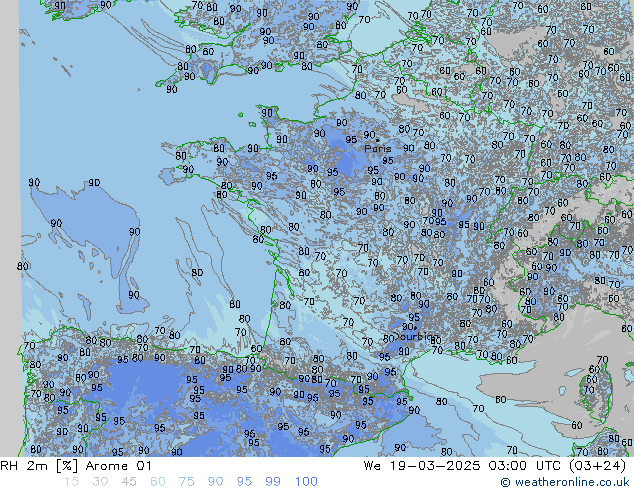The width and height of the screenshot is (634, 490).
Task: Click the "We 19-03-2025 03:00 UTC (03+24)" timestamp
Action: pyautogui.click(x=495, y=466)
